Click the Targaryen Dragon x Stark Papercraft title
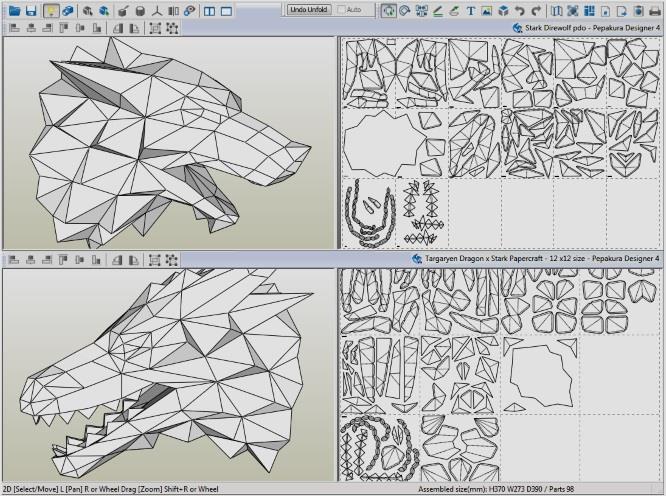Viewport: 666px width, 496px height. pyautogui.click(x=542, y=258)
